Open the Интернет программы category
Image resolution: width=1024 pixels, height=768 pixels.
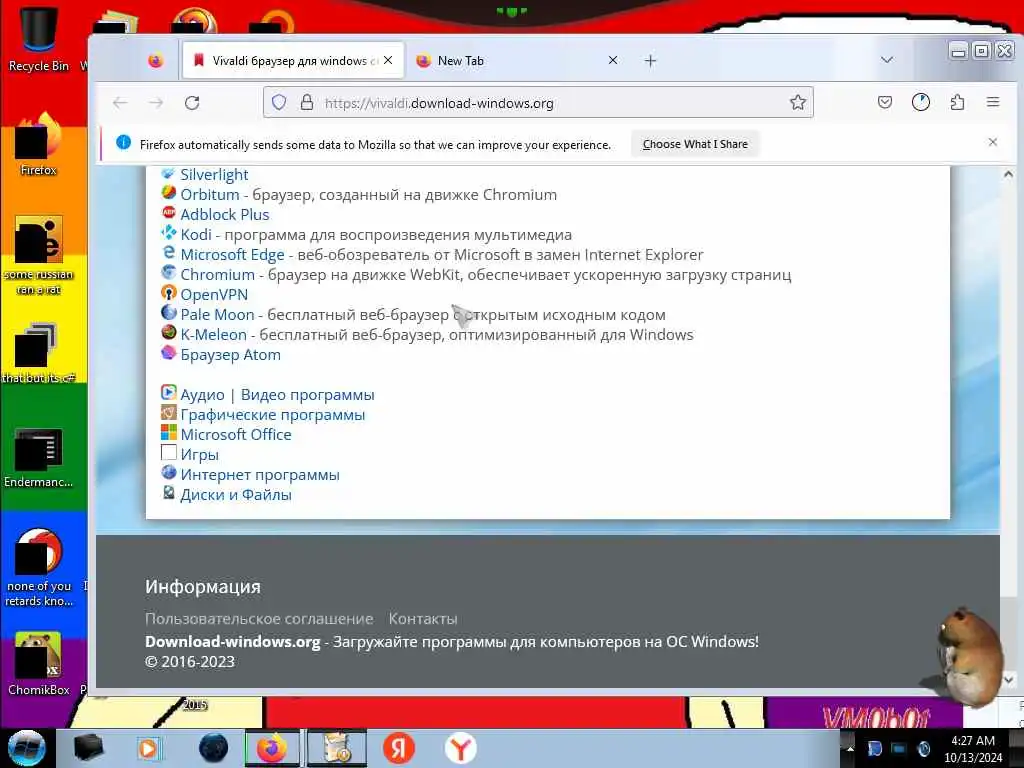[260, 475]
